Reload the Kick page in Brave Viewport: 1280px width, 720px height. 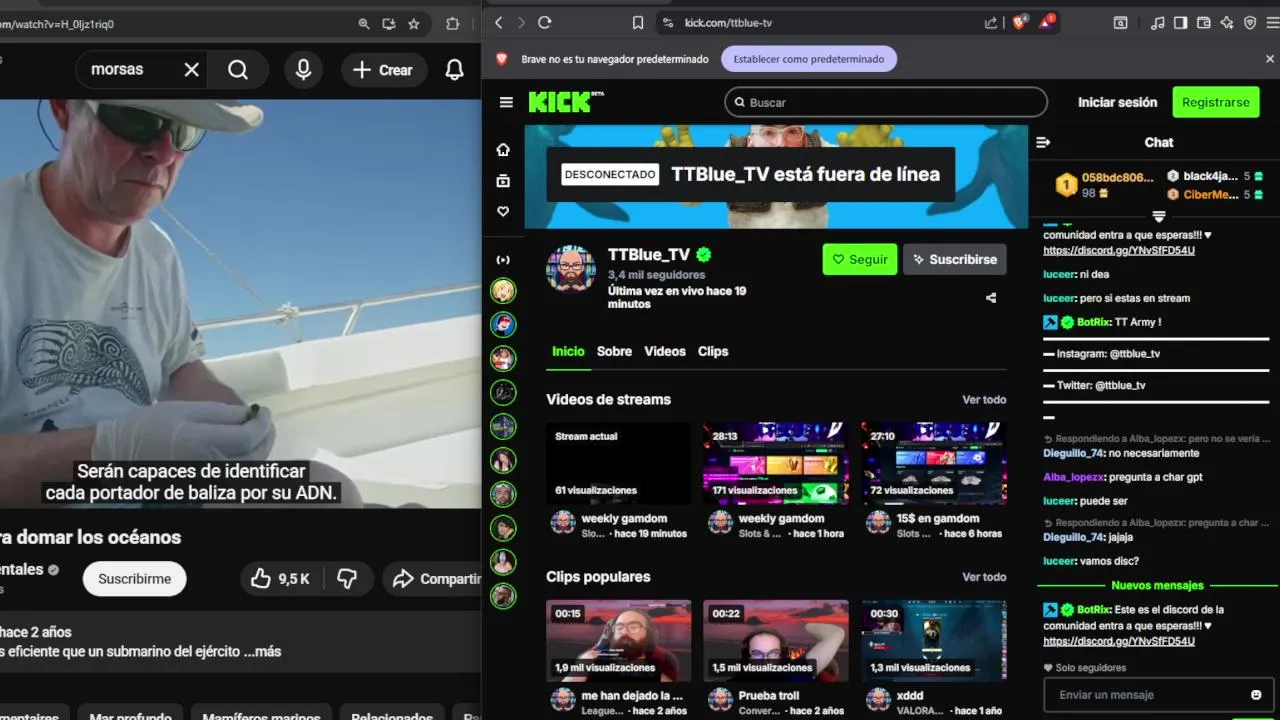coord(545,22)
